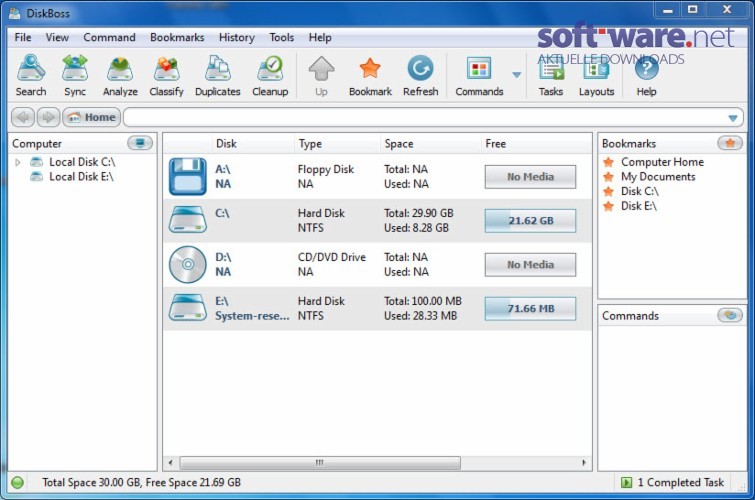Click the A:\ No Media indicator
Screen dimensions: 755x500
click(530, 177)
